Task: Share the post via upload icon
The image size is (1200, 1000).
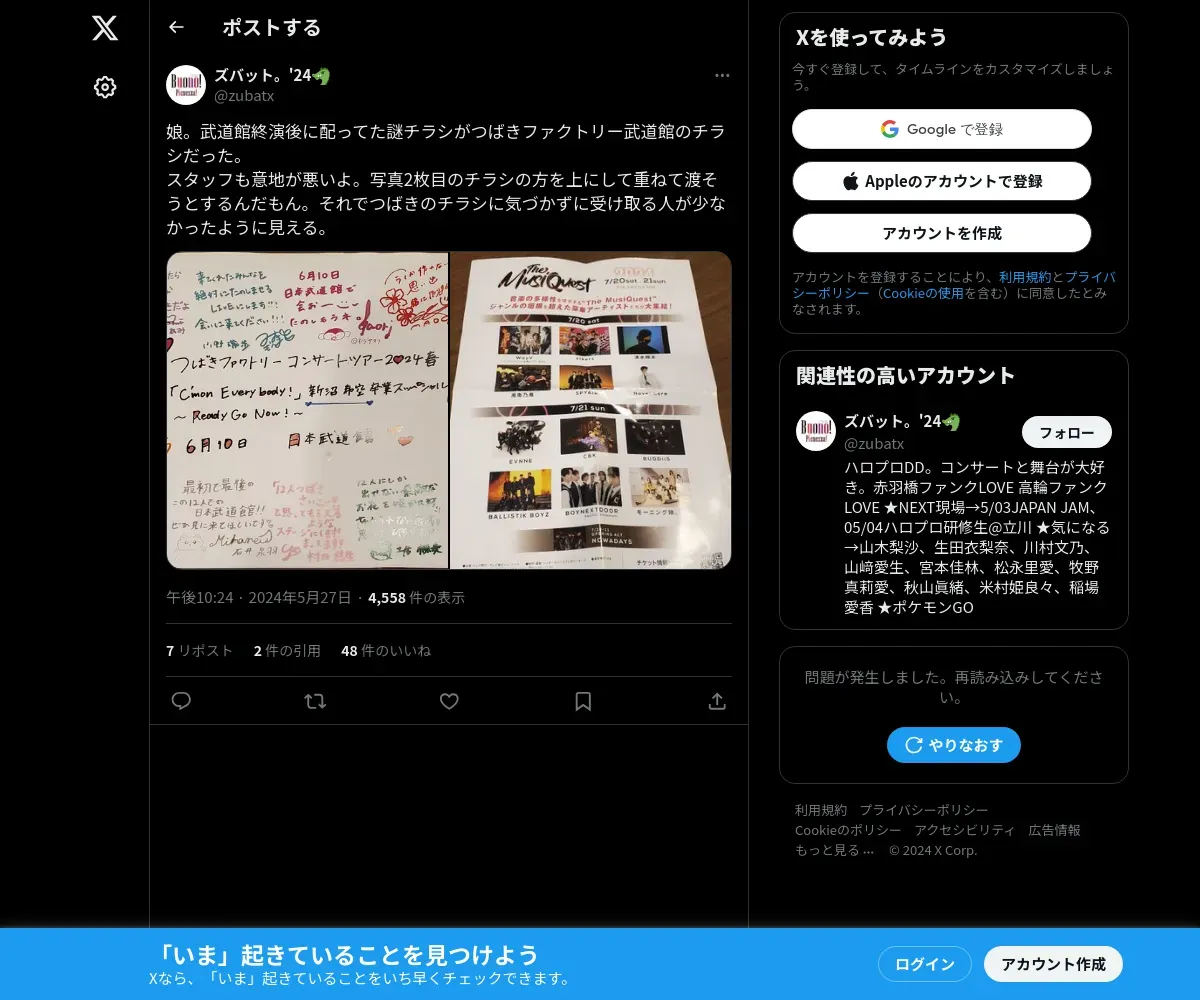Action: point(717,701)
